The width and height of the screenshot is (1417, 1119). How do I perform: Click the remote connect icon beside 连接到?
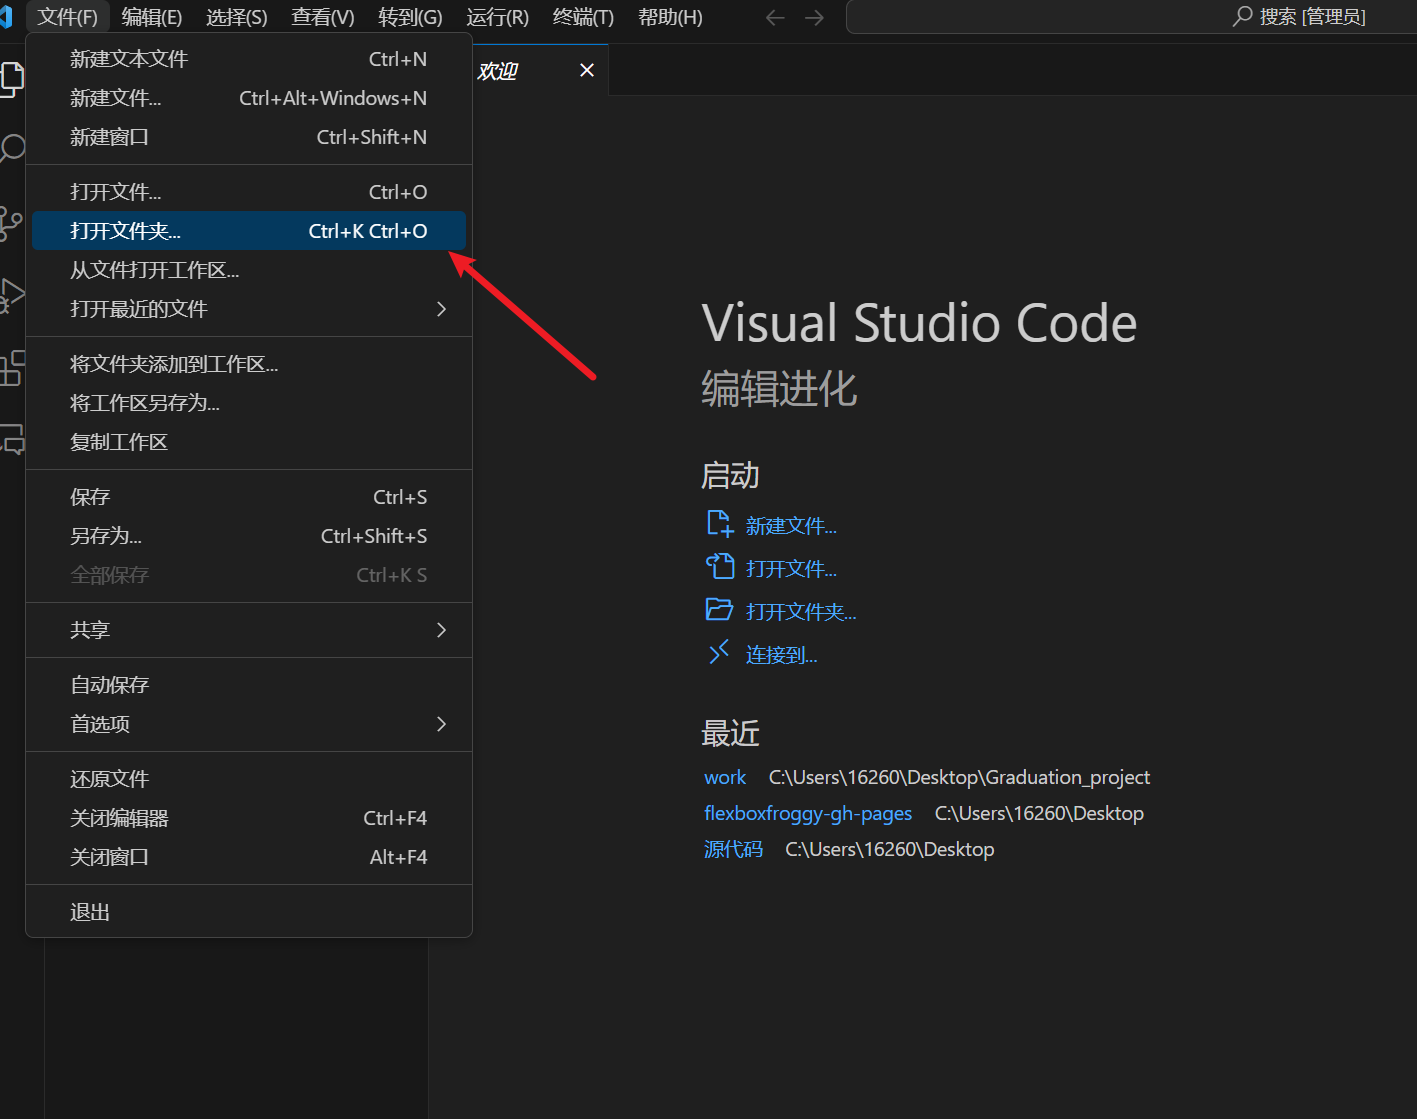[x=719, y=653]
